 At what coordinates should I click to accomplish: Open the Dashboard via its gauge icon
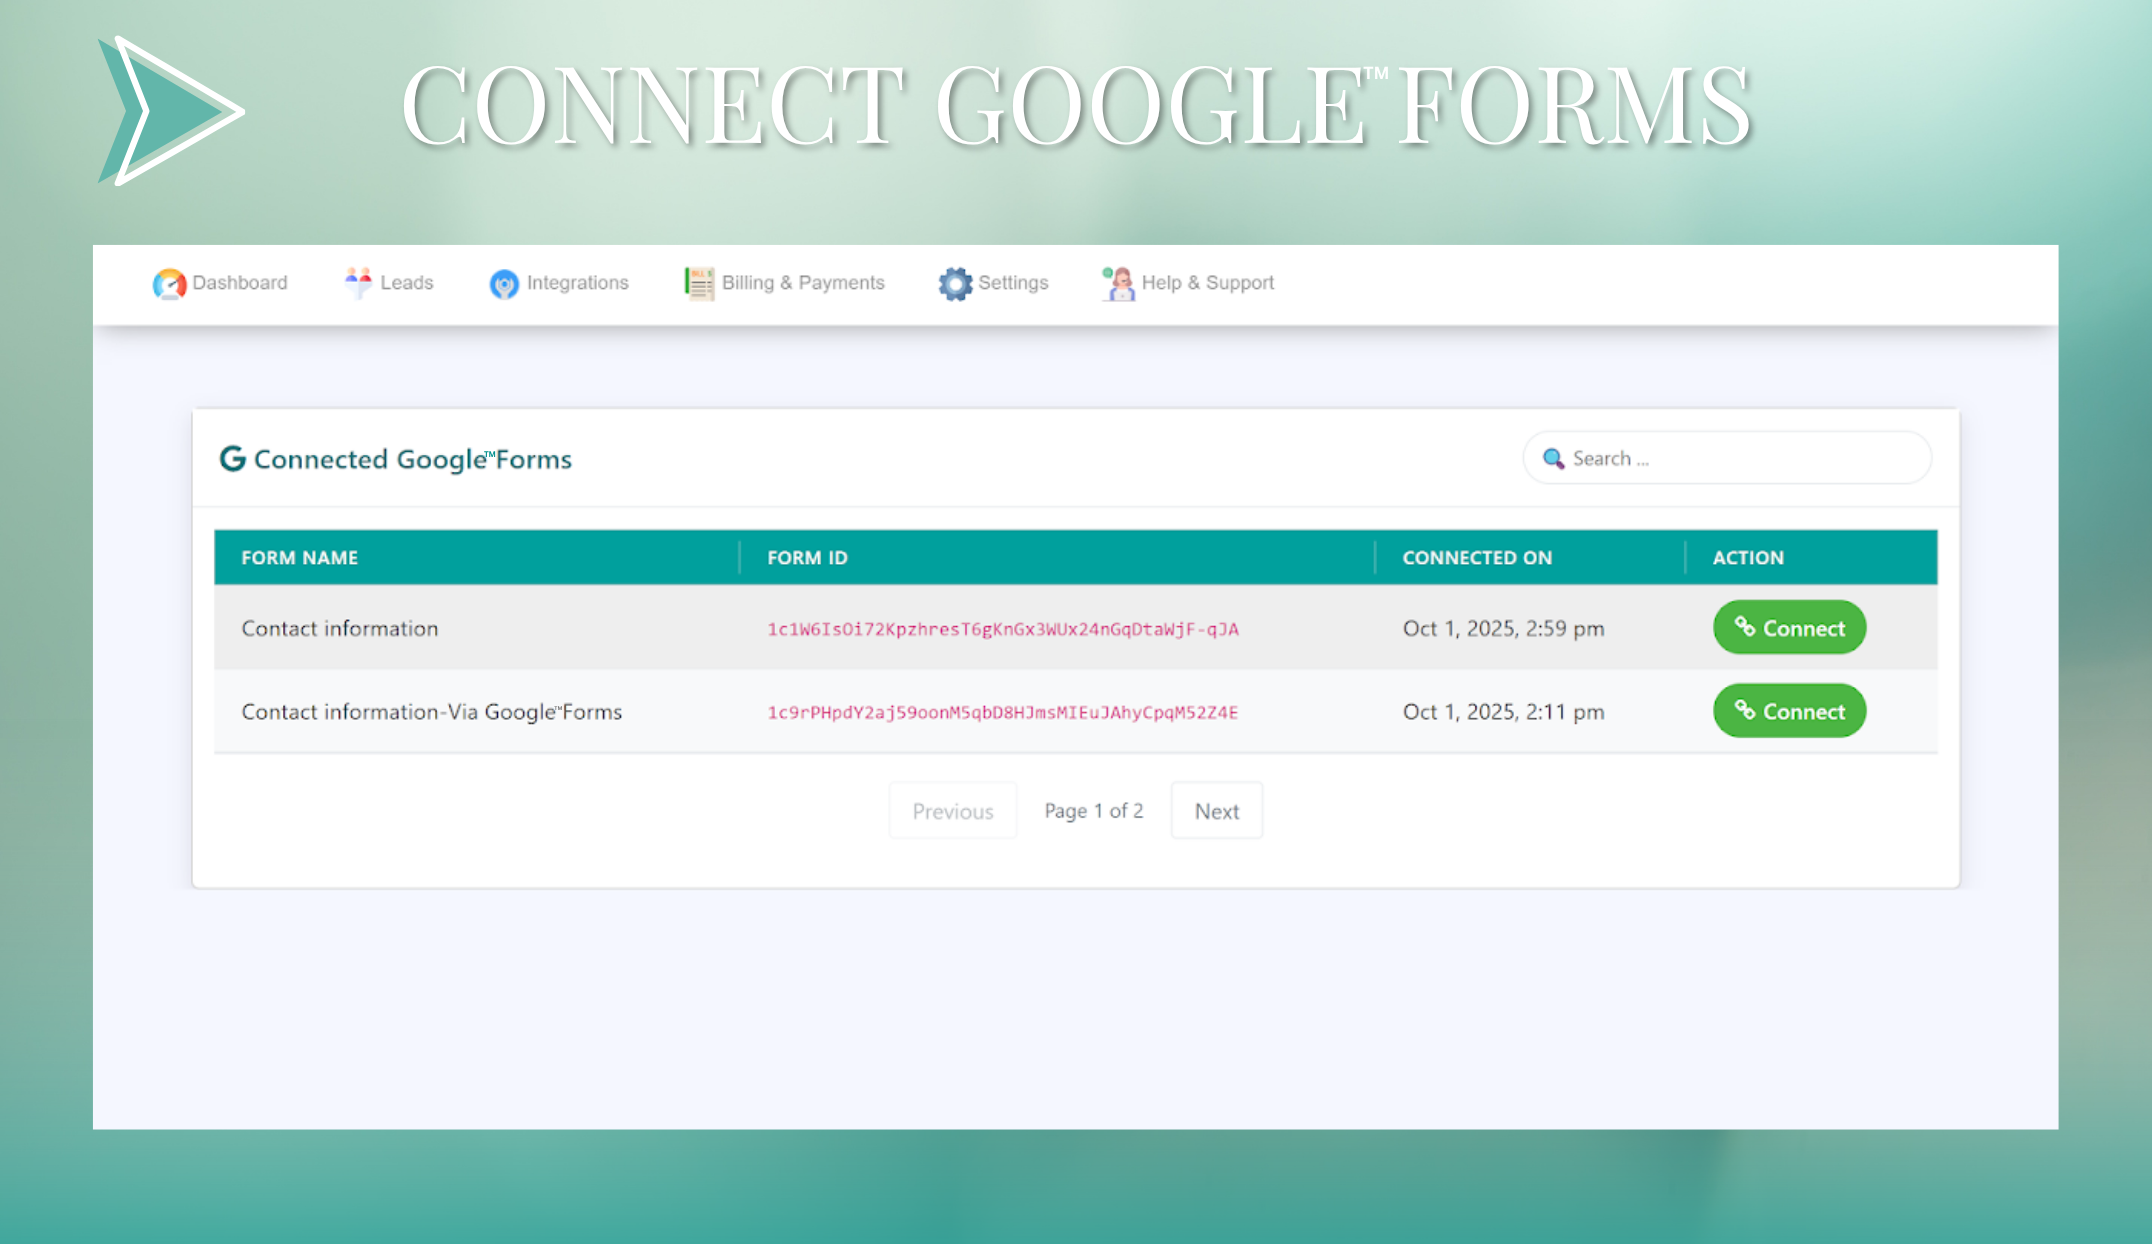[x=169, y=283]
